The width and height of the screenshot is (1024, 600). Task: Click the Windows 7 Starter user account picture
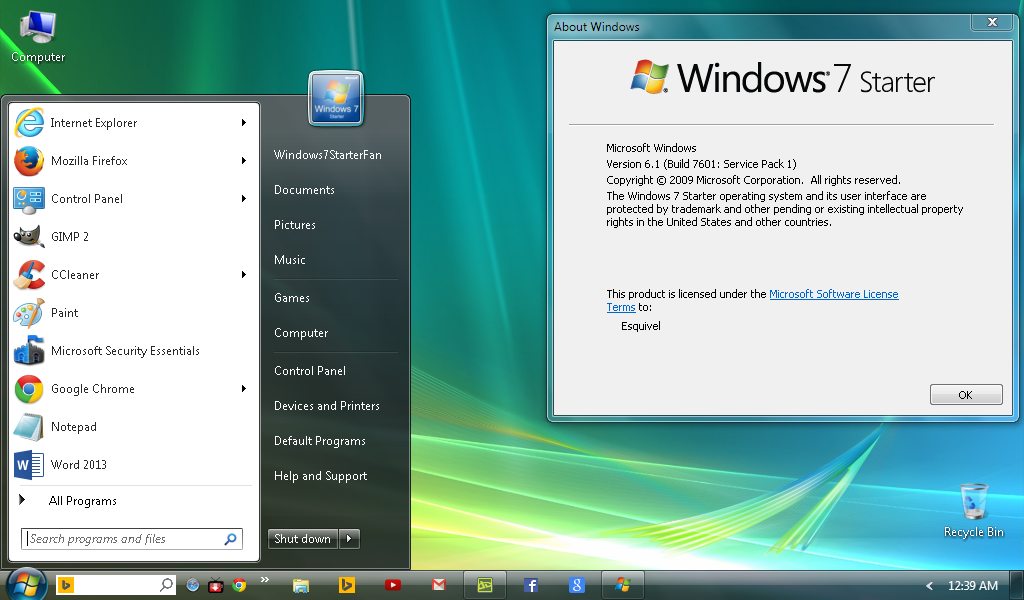click(336, 99)
